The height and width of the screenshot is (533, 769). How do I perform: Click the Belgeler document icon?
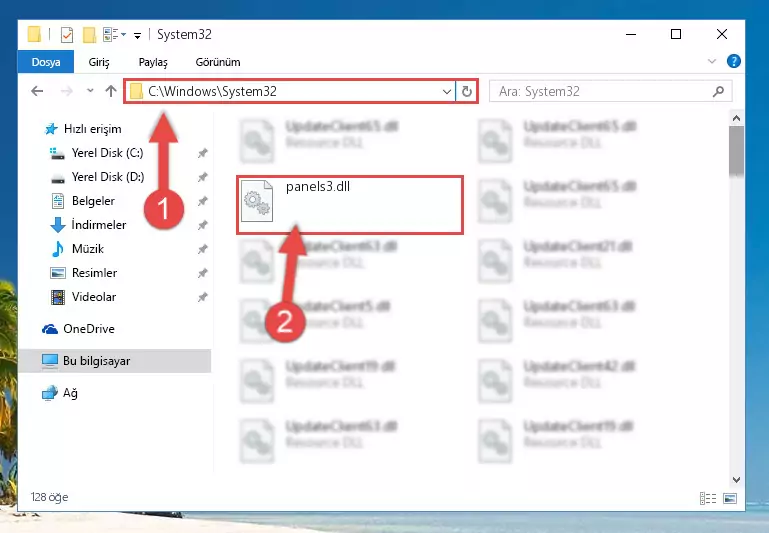58,201
